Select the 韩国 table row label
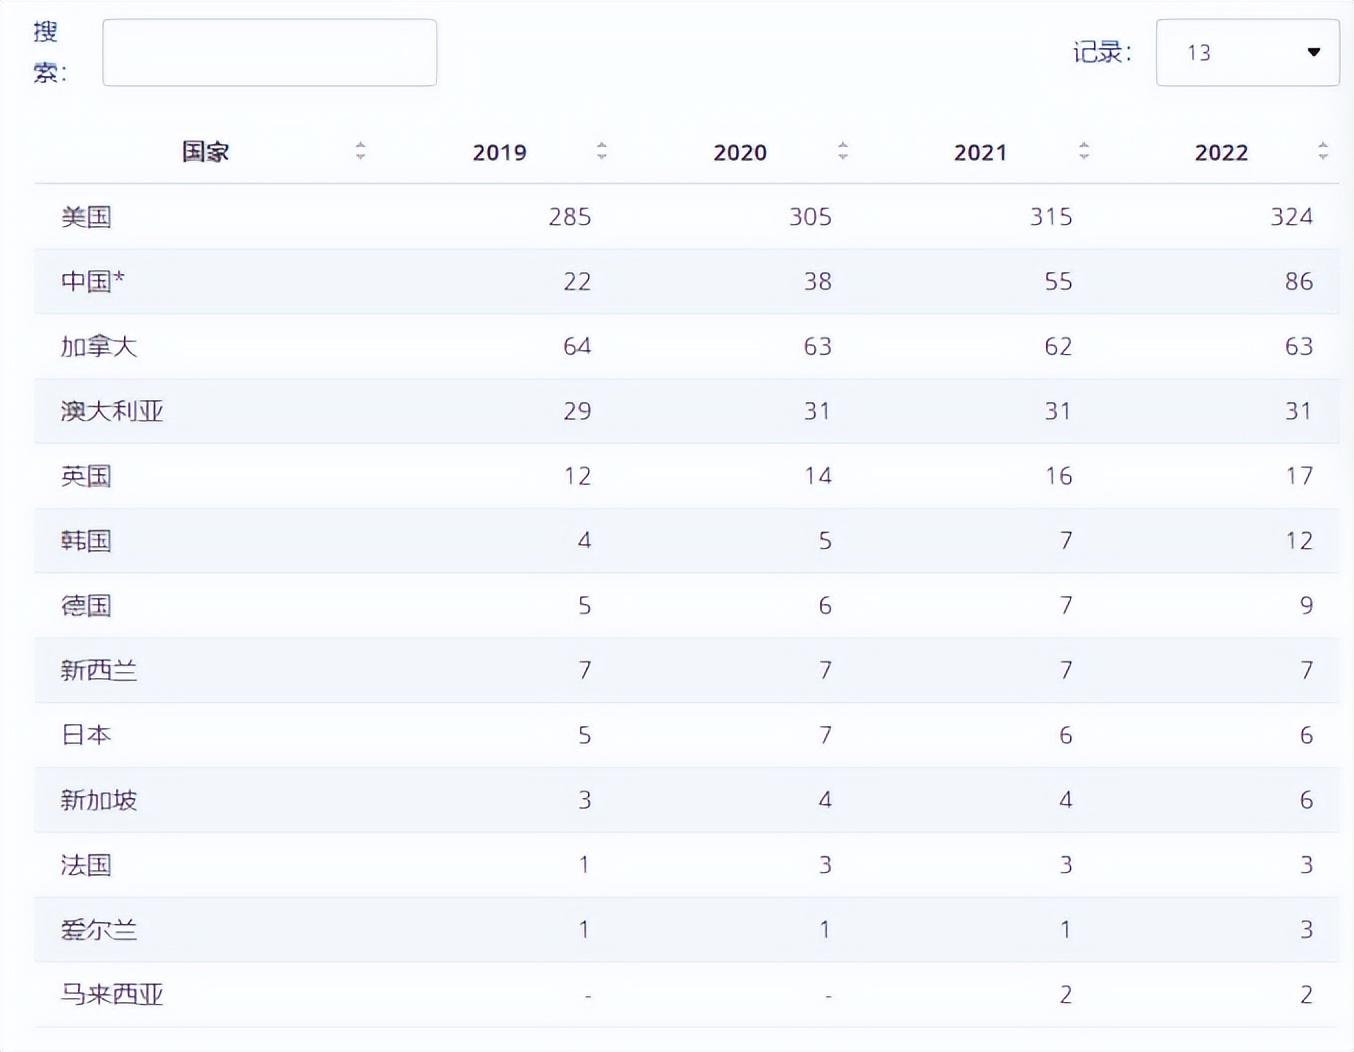 86,541
